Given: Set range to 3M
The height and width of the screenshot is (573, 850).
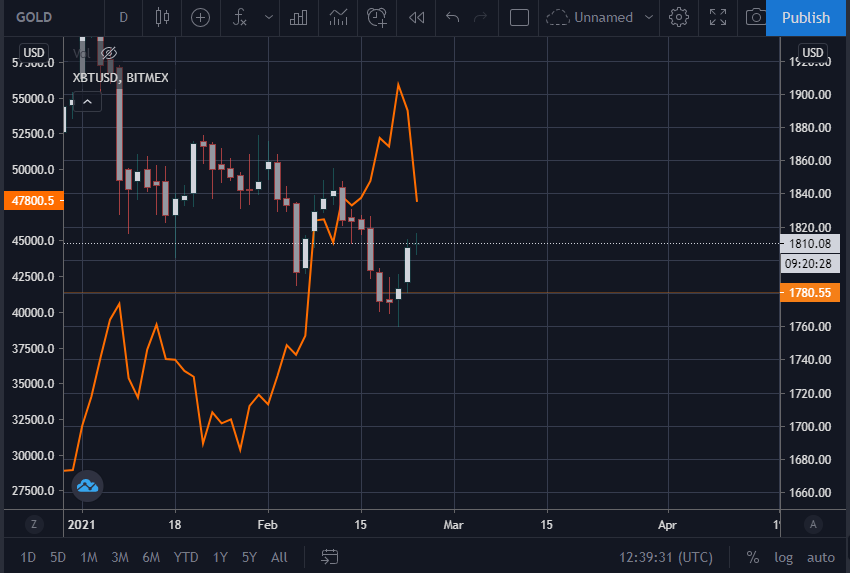Looking at the screenshot, I should tap(120, 557).
